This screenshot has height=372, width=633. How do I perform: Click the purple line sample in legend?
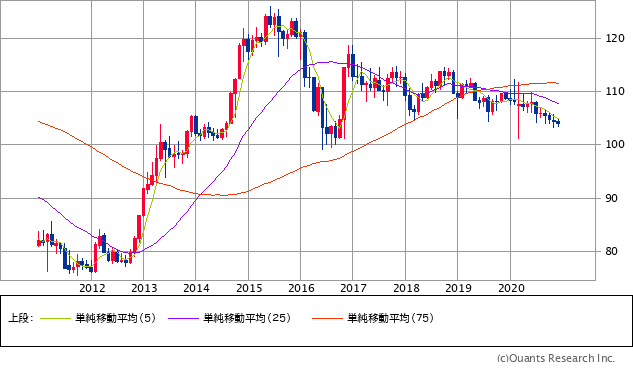coord(183,319)
